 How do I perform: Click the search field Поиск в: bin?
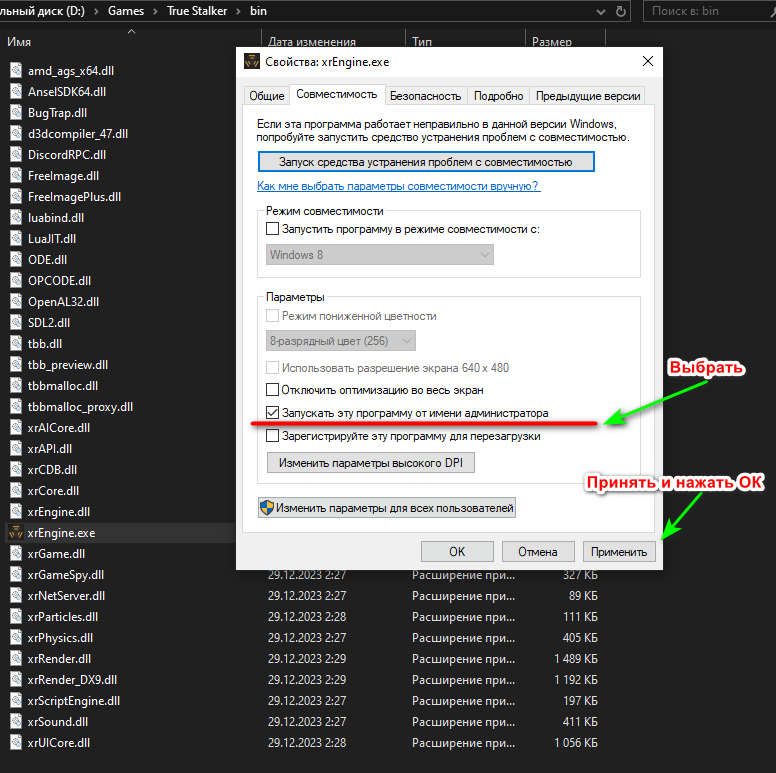click(709, 11)
